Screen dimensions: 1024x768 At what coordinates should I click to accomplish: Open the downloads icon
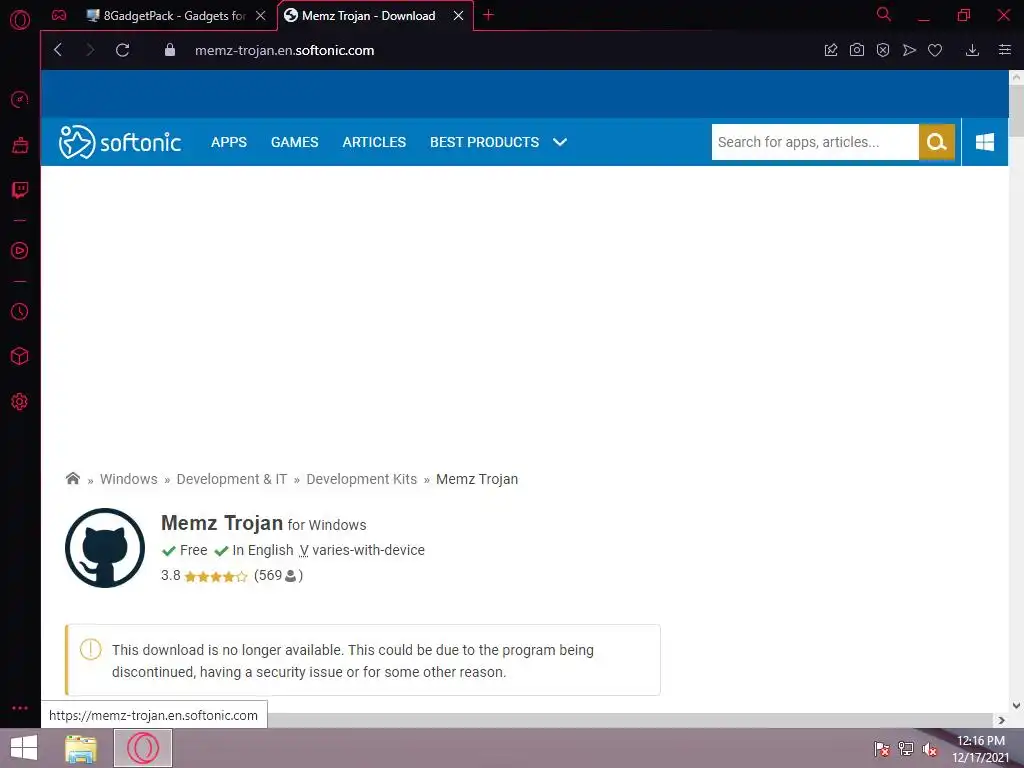[972, 50]
